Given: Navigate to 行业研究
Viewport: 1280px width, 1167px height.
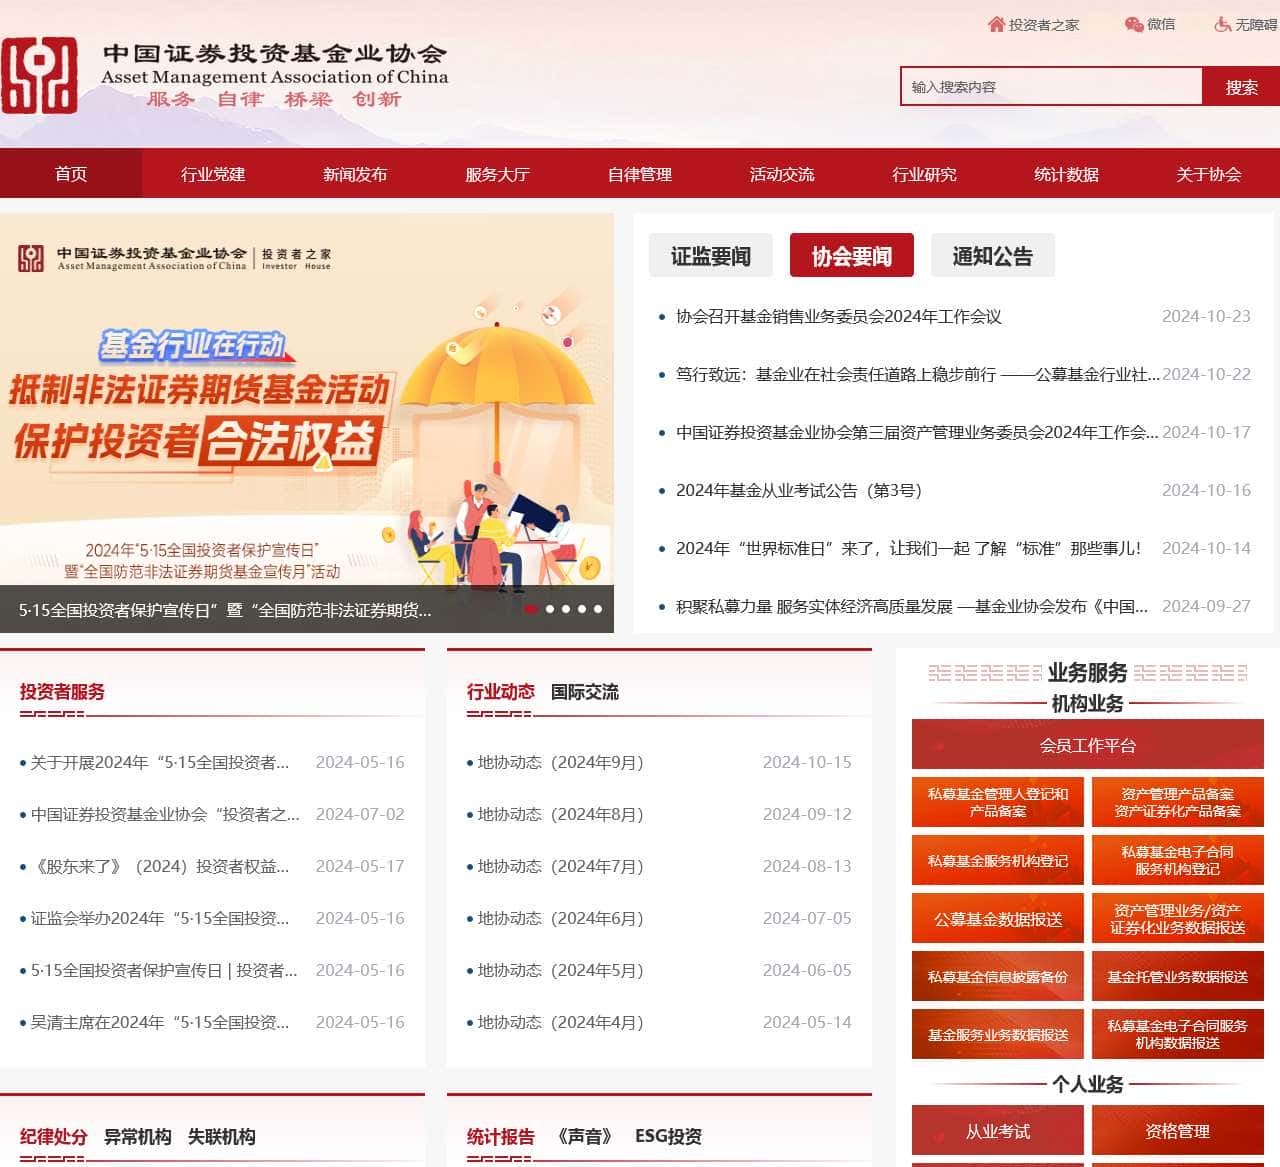Looking at the screenshot, I should (924, 174).
